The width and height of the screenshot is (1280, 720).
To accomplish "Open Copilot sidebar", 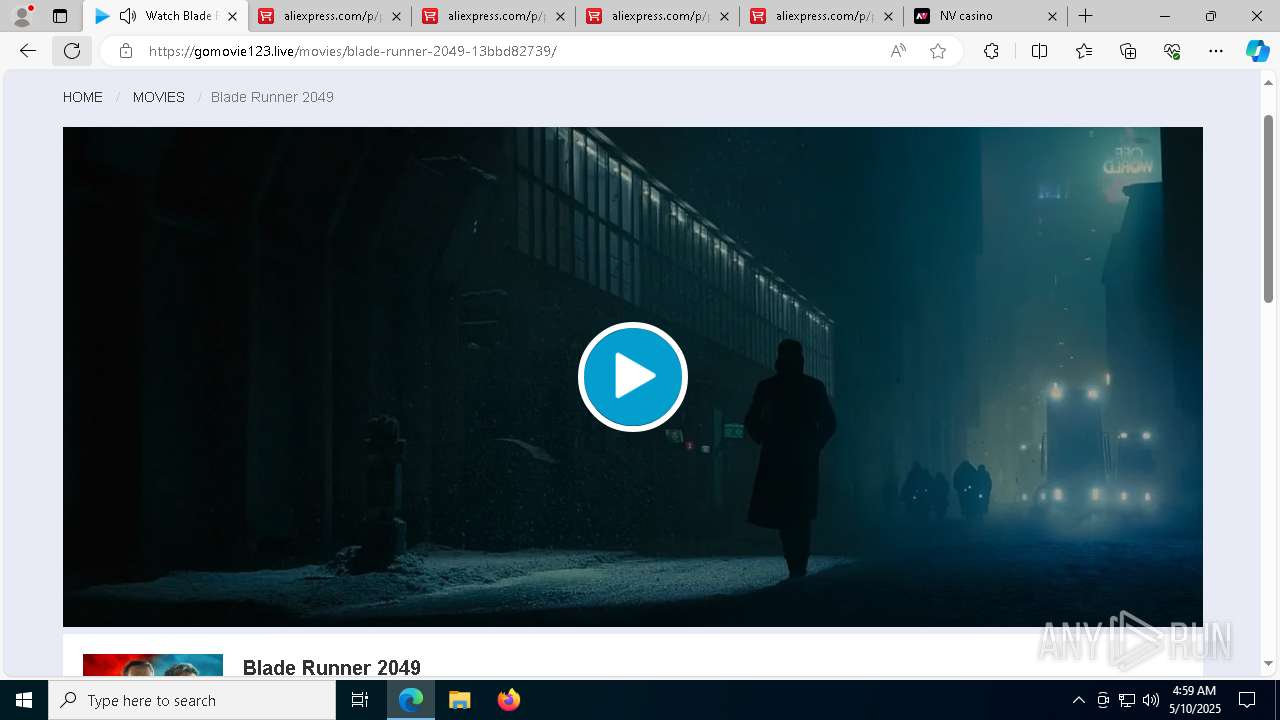I will pos(1257,51).
